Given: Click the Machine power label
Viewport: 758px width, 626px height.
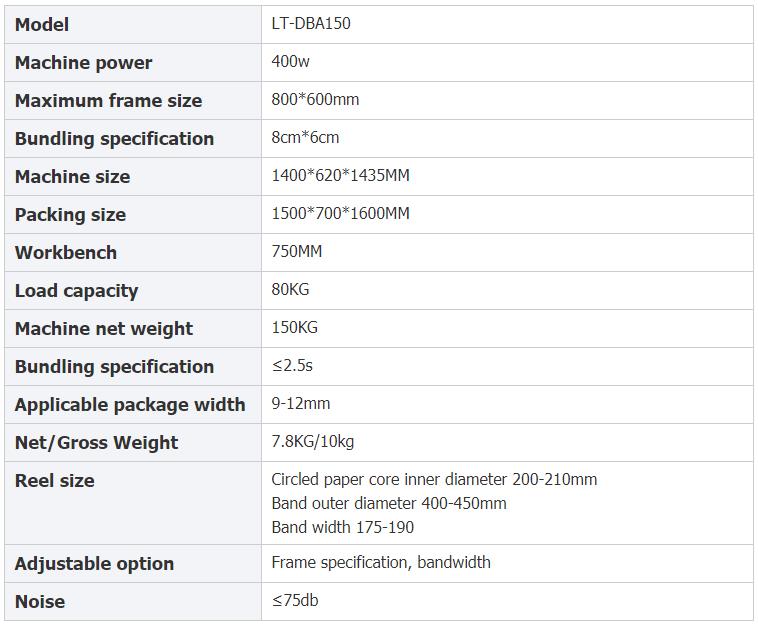Looking at the screenshot, I should tap(84, 63).
